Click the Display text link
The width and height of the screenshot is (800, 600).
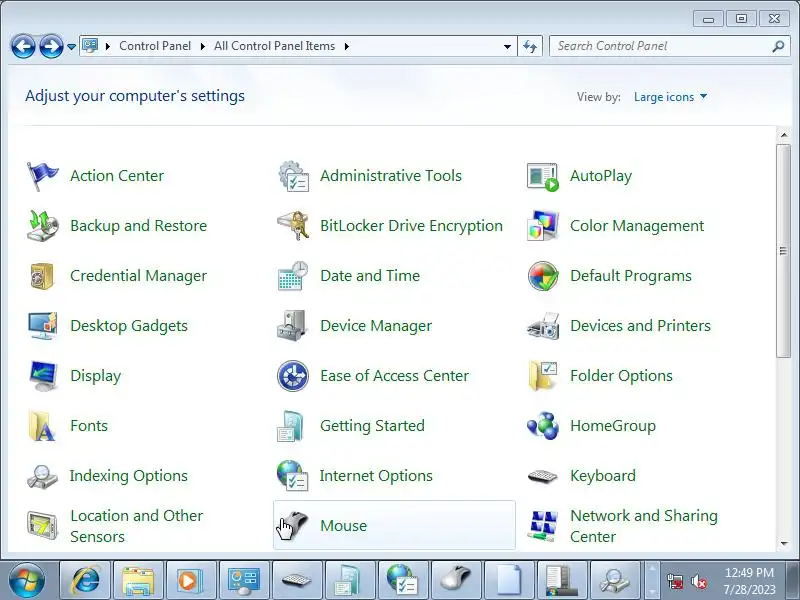pos(95,376)
